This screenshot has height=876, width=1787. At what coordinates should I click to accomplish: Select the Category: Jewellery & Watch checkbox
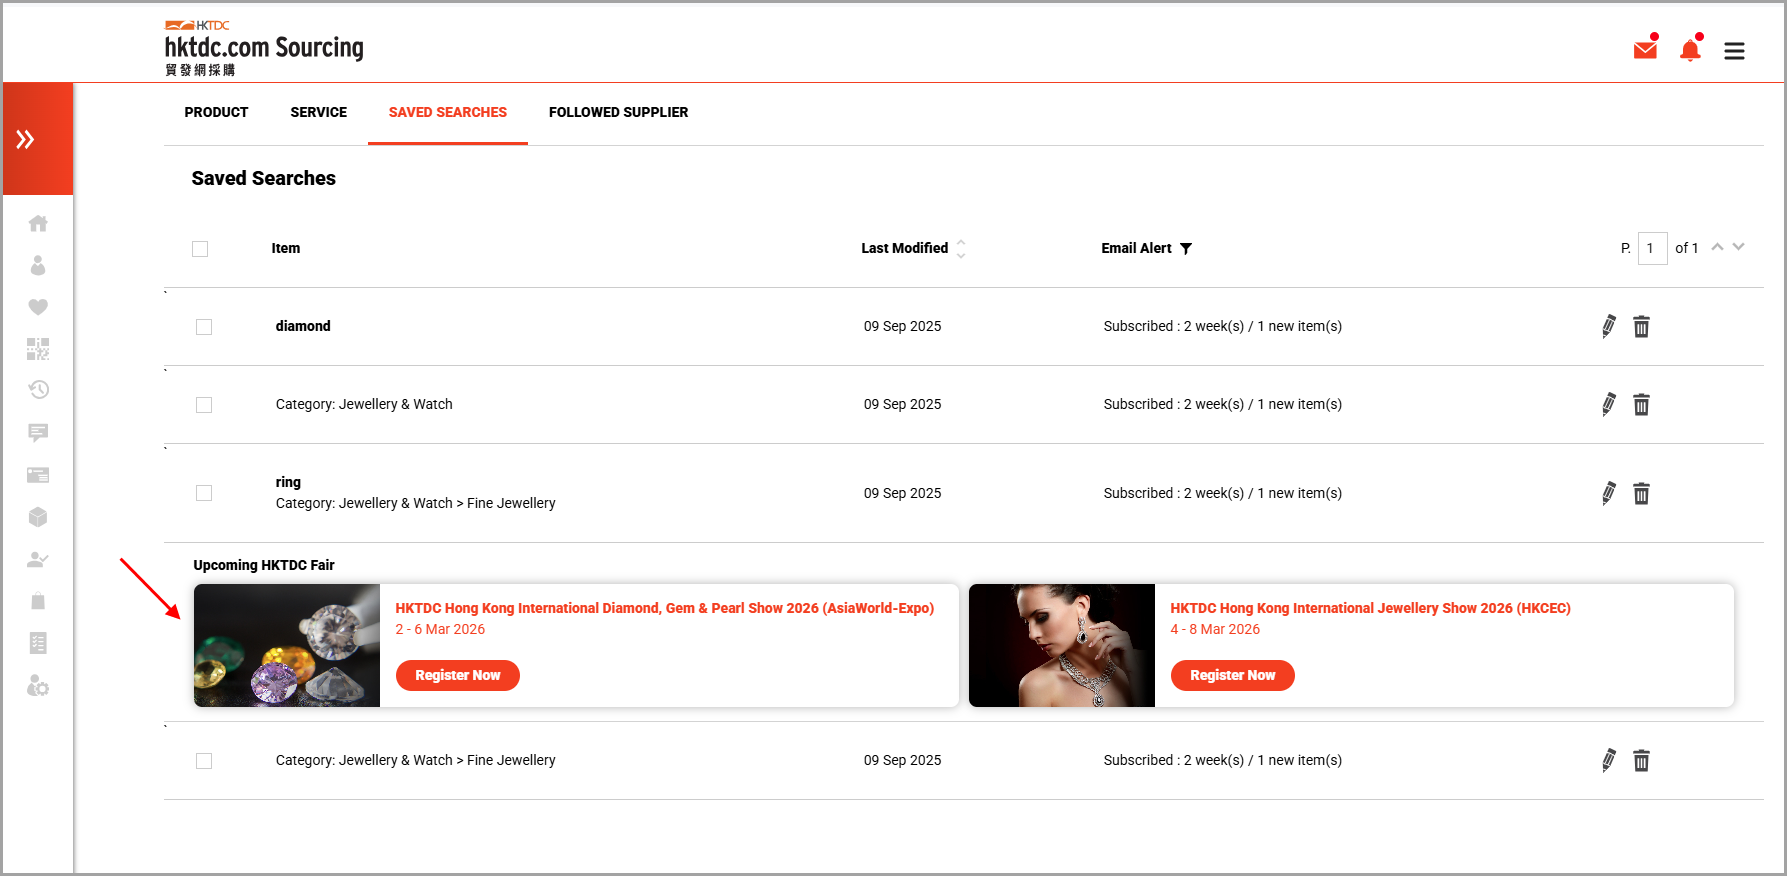tap(204, 405)
